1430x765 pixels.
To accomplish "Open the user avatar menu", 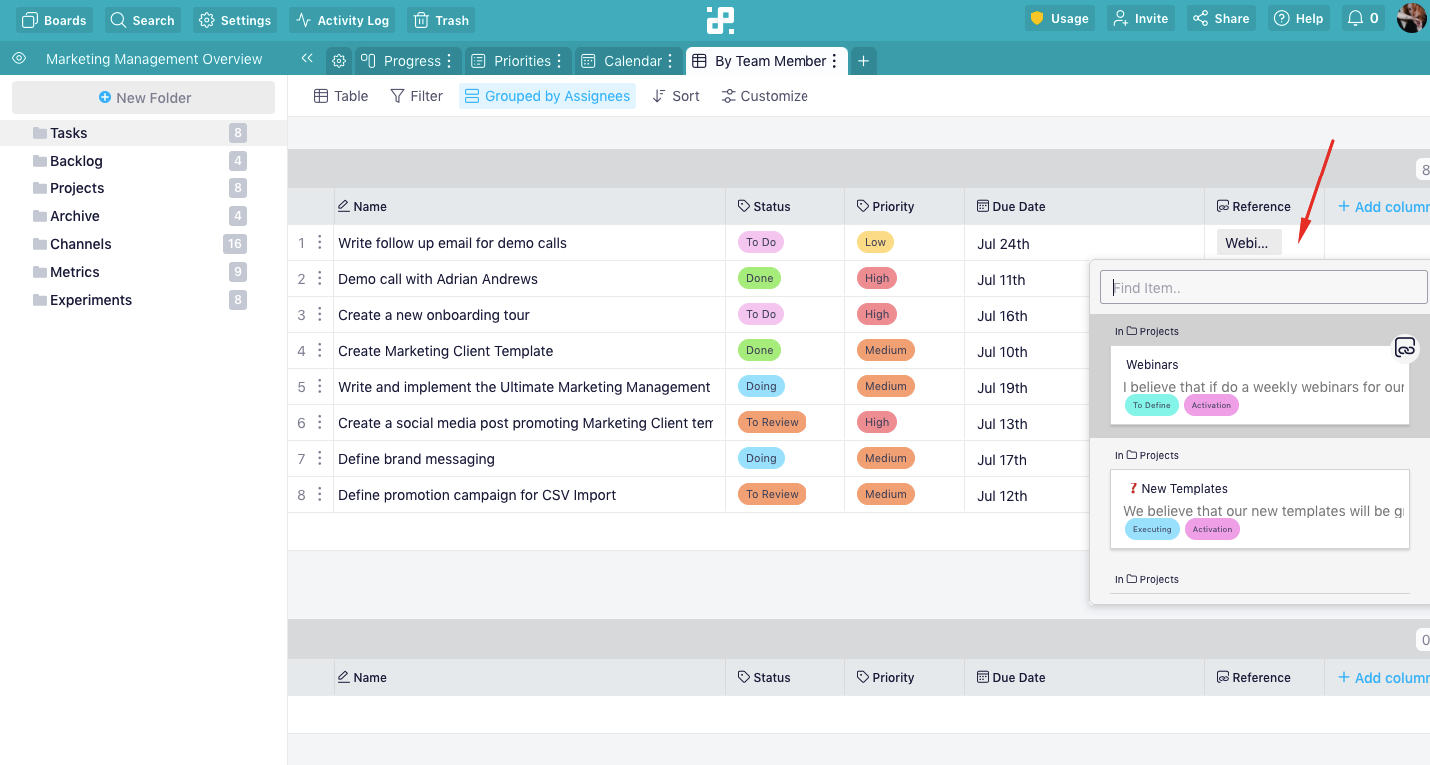I will tap(1411, 18).
